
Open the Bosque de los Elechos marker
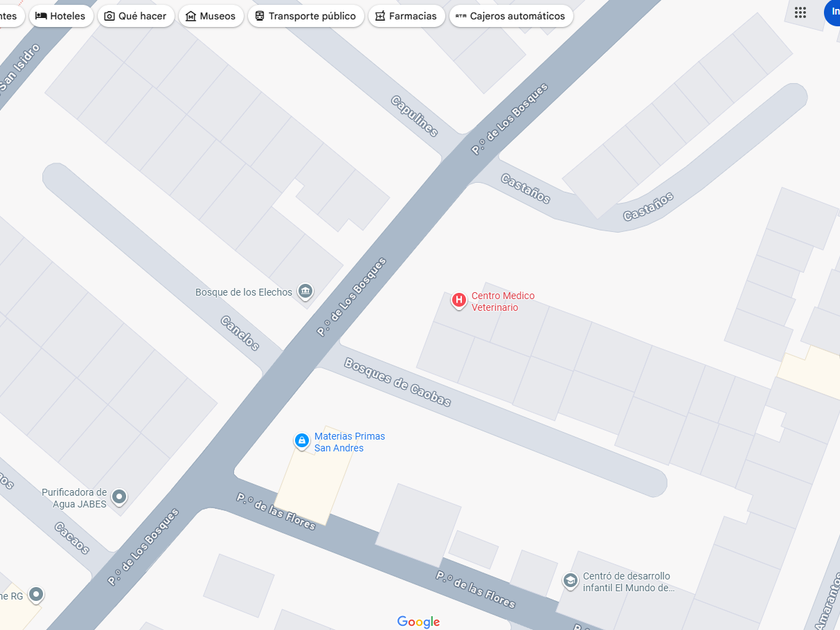305,291
